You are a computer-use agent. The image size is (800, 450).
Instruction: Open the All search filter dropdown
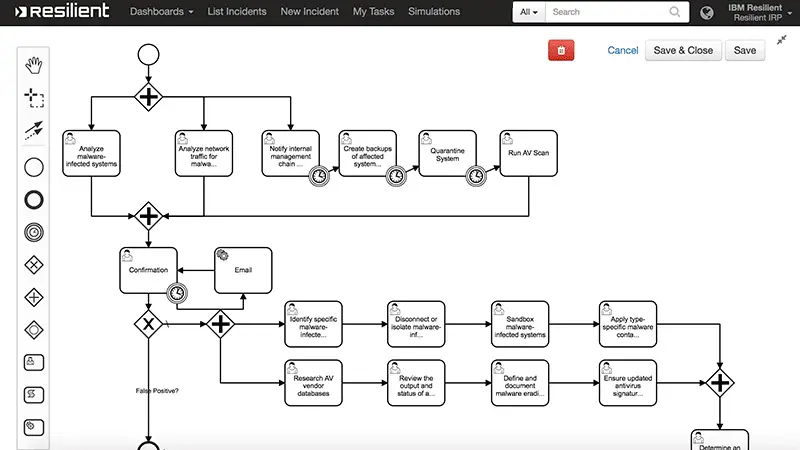529,12
